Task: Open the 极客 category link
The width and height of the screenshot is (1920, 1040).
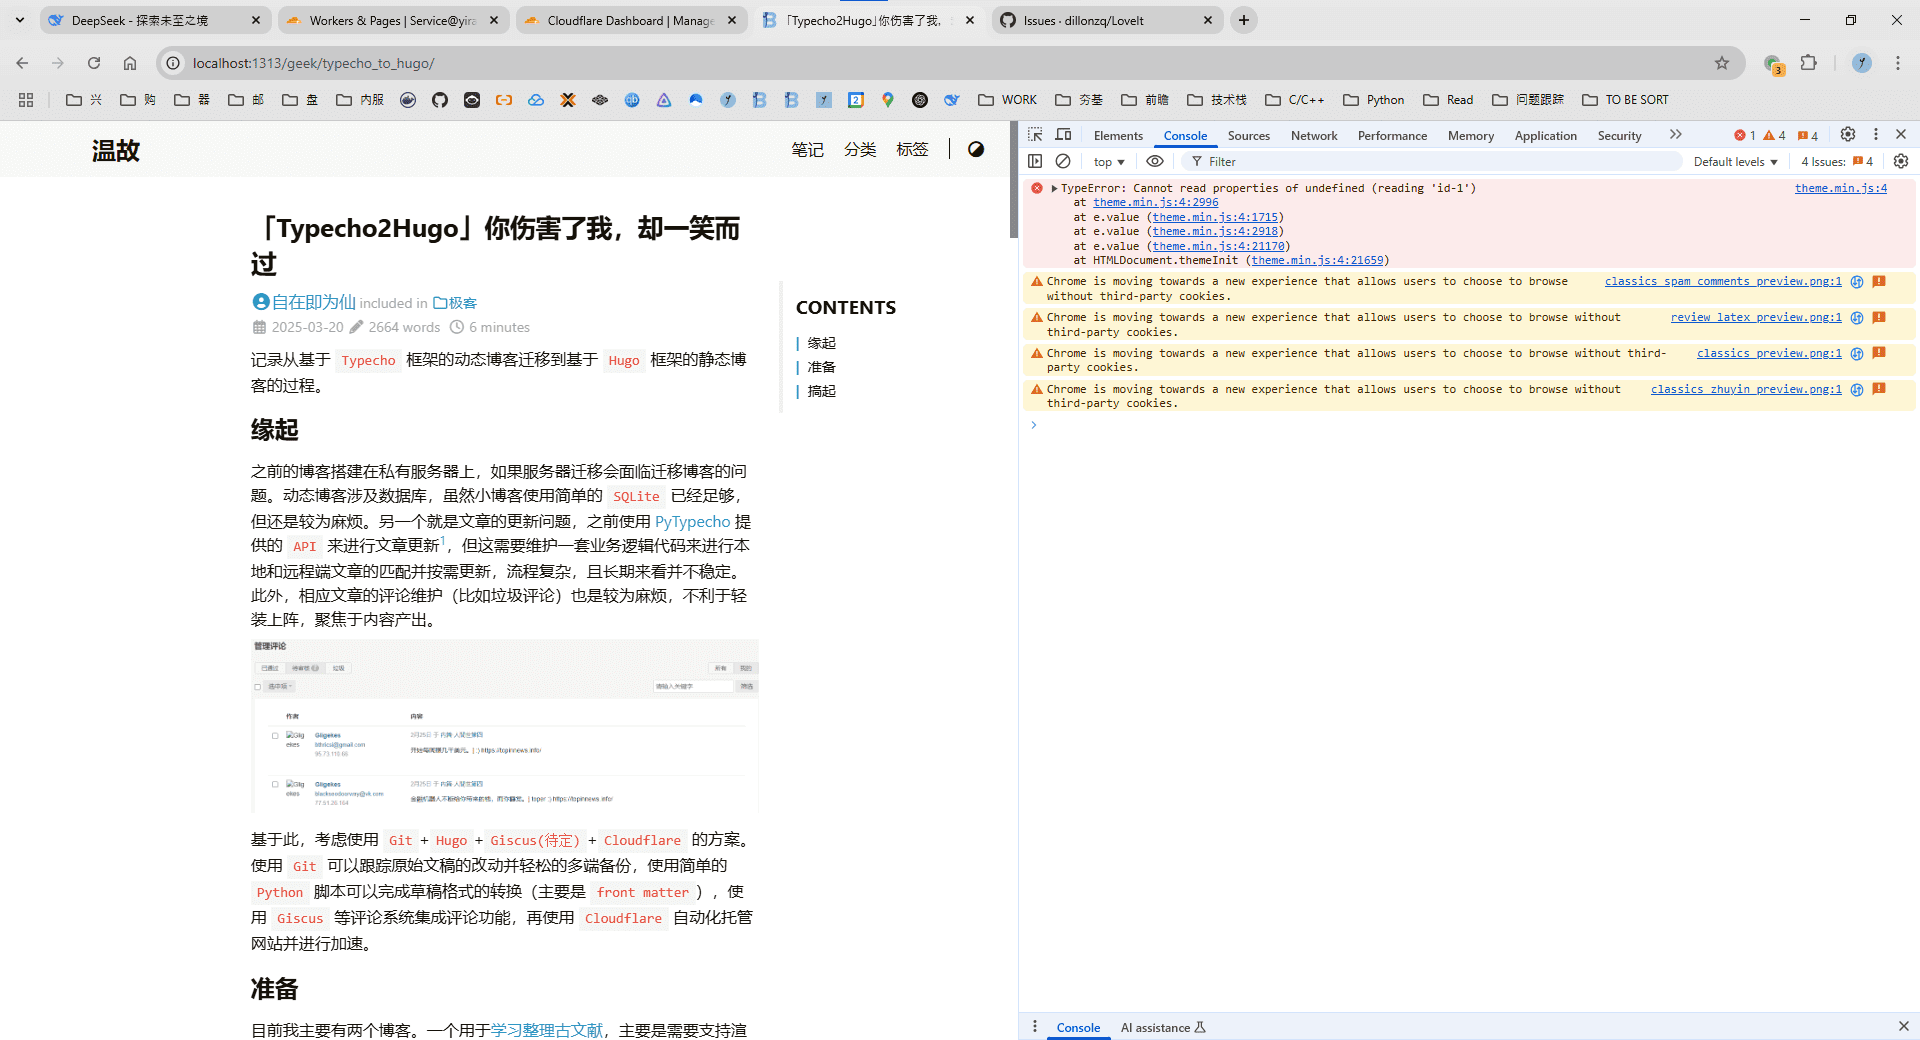Action: tap(455, 303)
